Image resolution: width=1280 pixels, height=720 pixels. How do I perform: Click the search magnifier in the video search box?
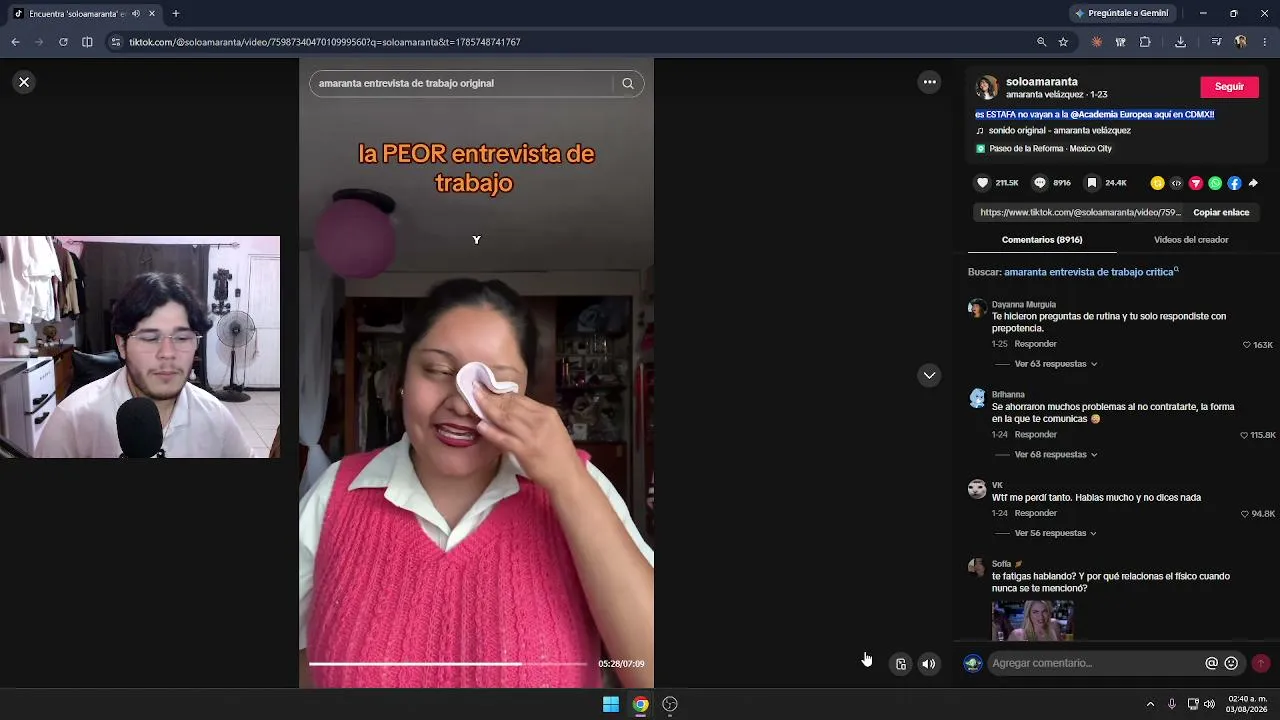pyautogui.click(x=628, y=83)
